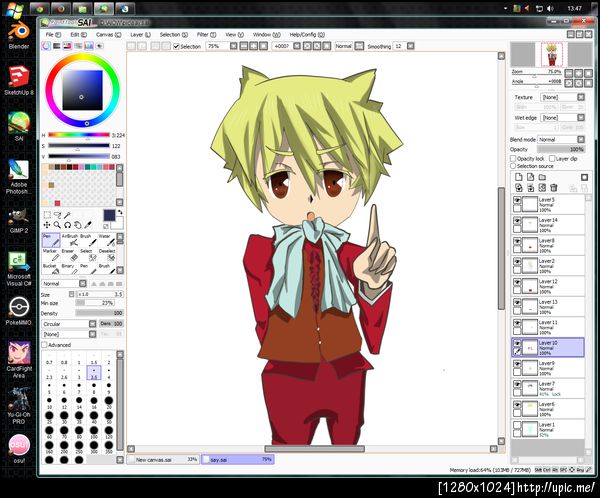Screen dimensions: 600x498
Task: Open the Canvas menu
Action: click(108, 34)
